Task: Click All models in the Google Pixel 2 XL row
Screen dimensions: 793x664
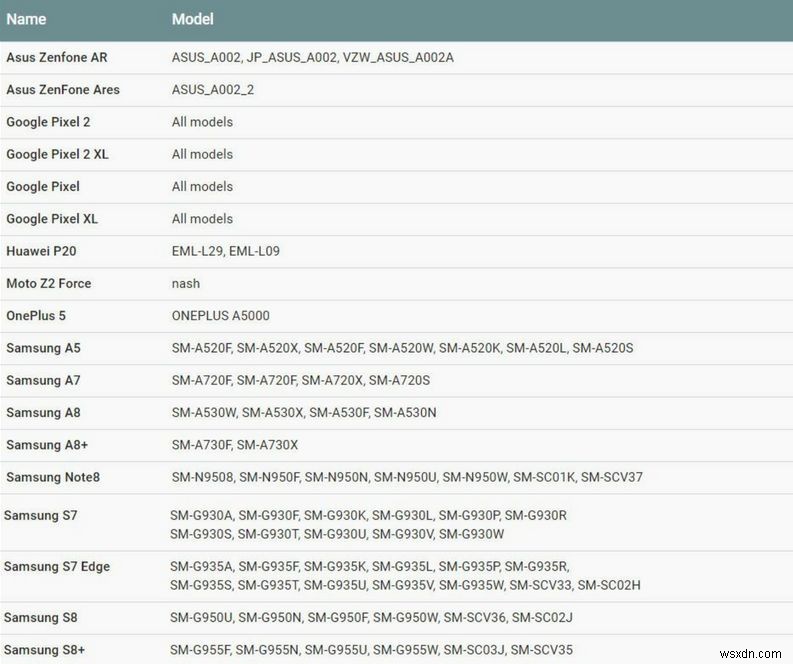Action: tap(202, 155)
